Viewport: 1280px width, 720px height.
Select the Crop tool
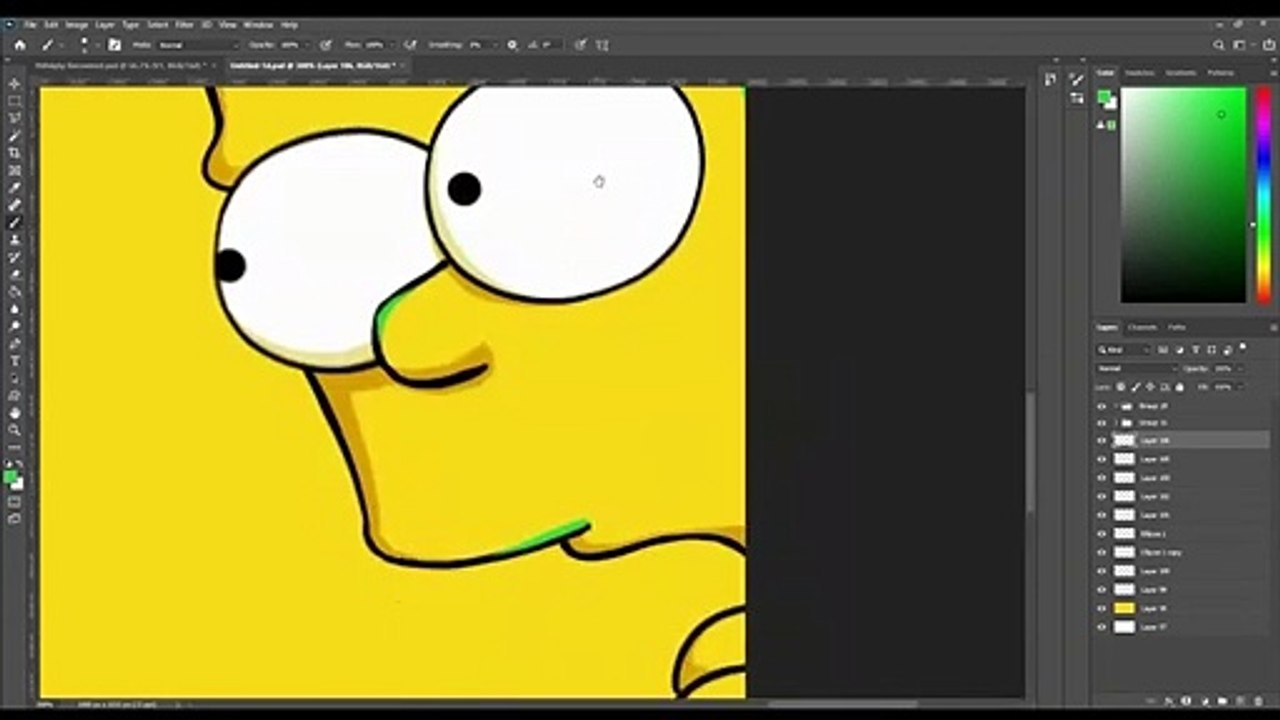pyautogui.click(x=15, y=153)
